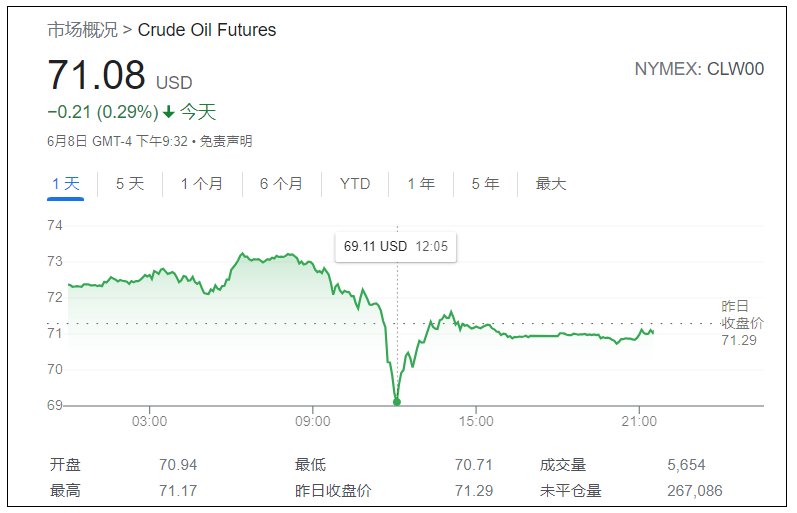Click the green low-point marker dot on chart
This screenshot has width=797, height=513.
point(397,402)
